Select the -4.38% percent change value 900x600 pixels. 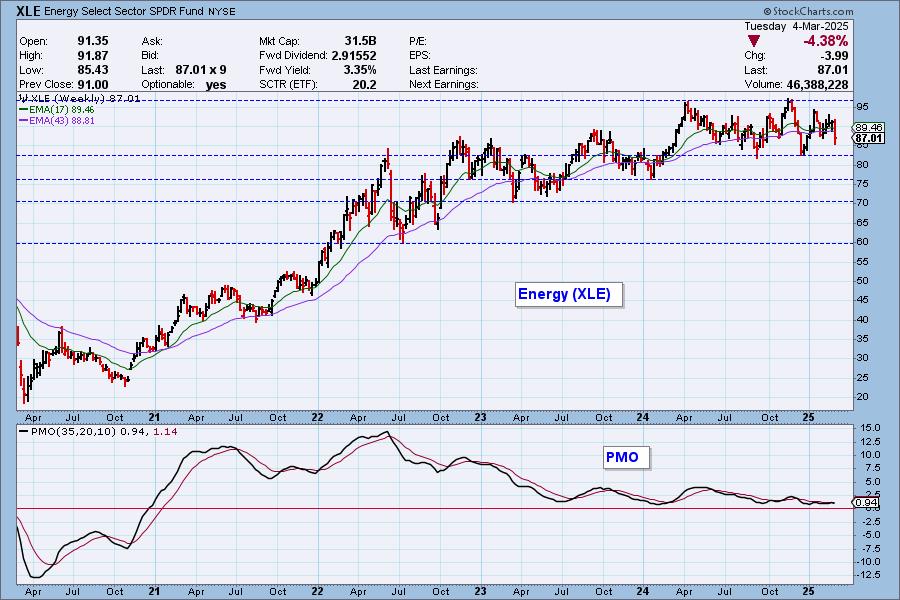click(825, 41)
